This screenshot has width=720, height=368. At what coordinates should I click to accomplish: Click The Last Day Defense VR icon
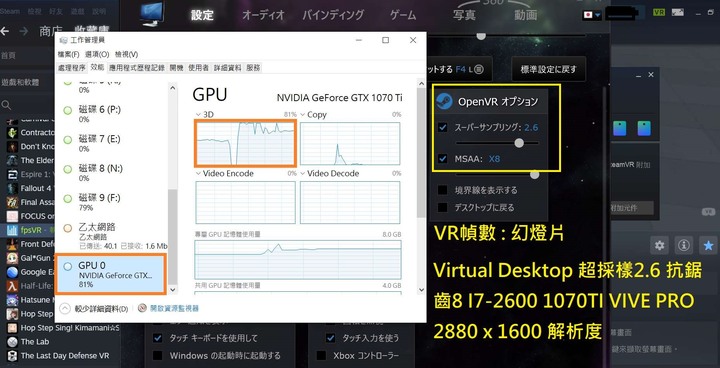[x=12, y=356]
